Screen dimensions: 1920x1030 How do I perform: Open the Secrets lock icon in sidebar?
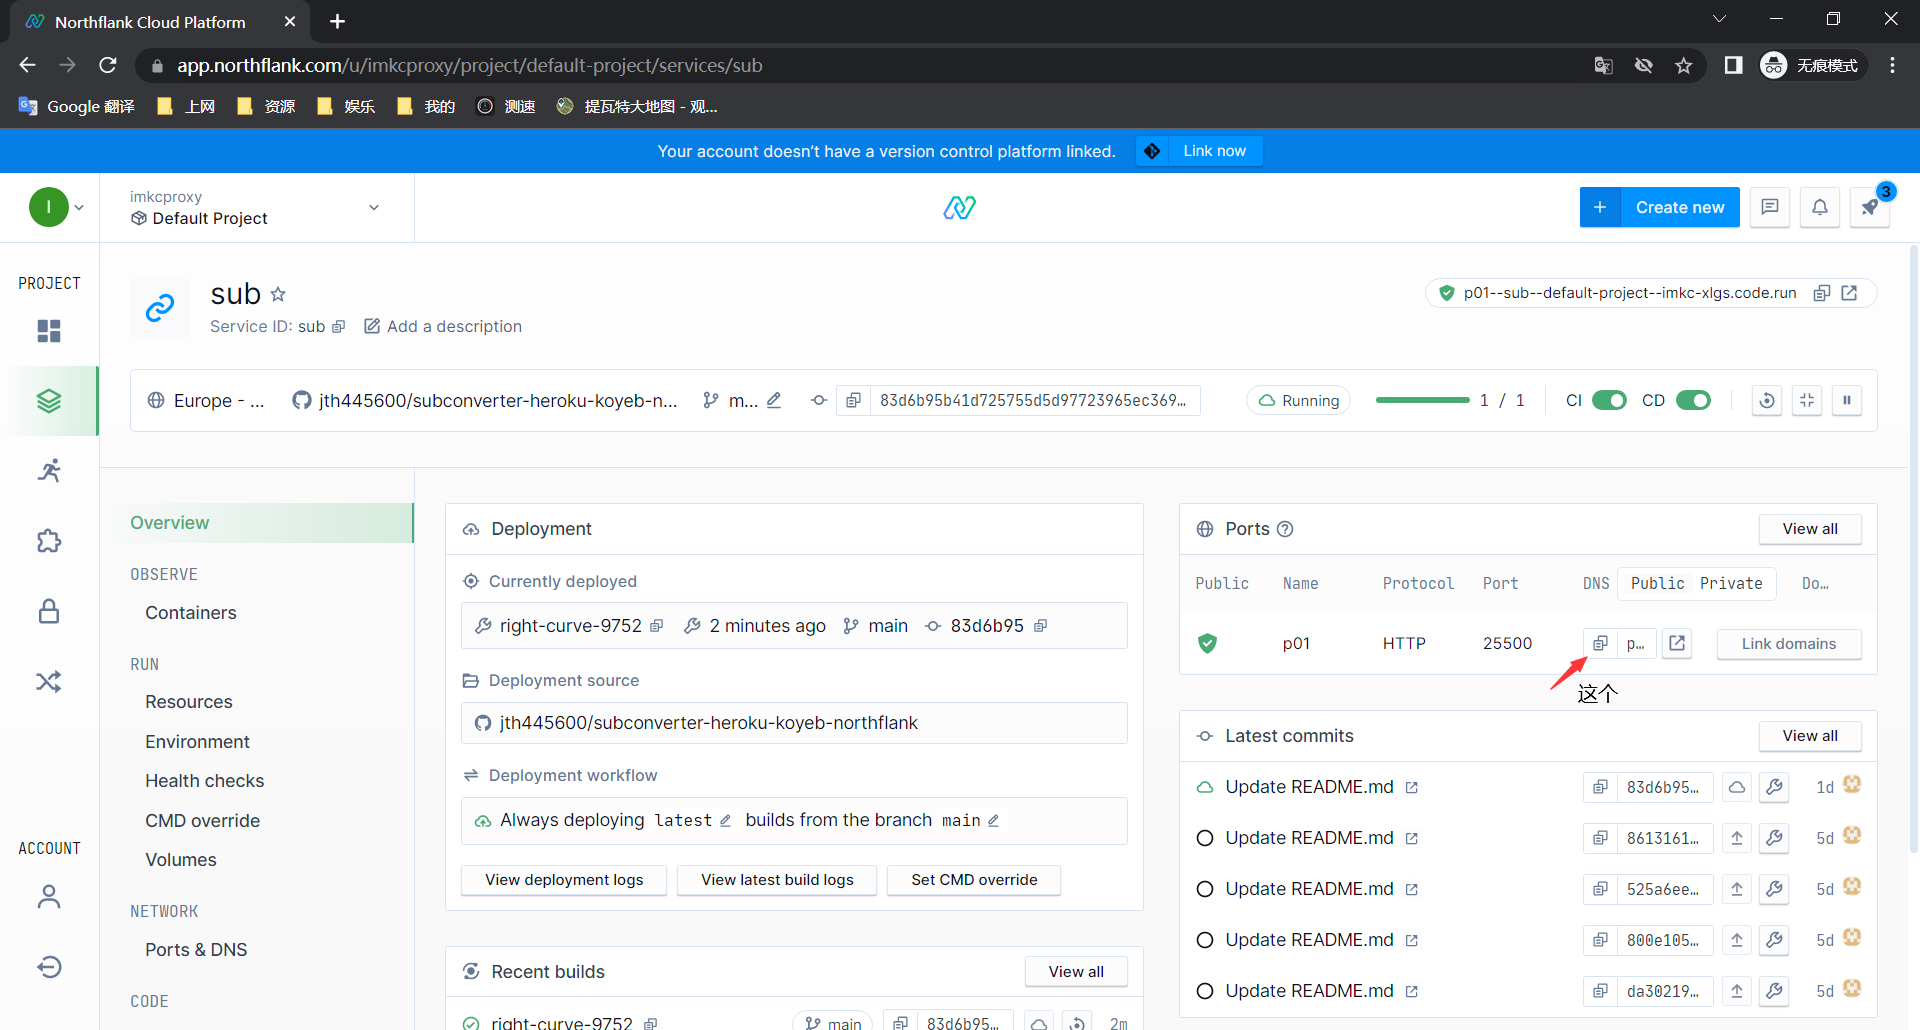[49, 611]
